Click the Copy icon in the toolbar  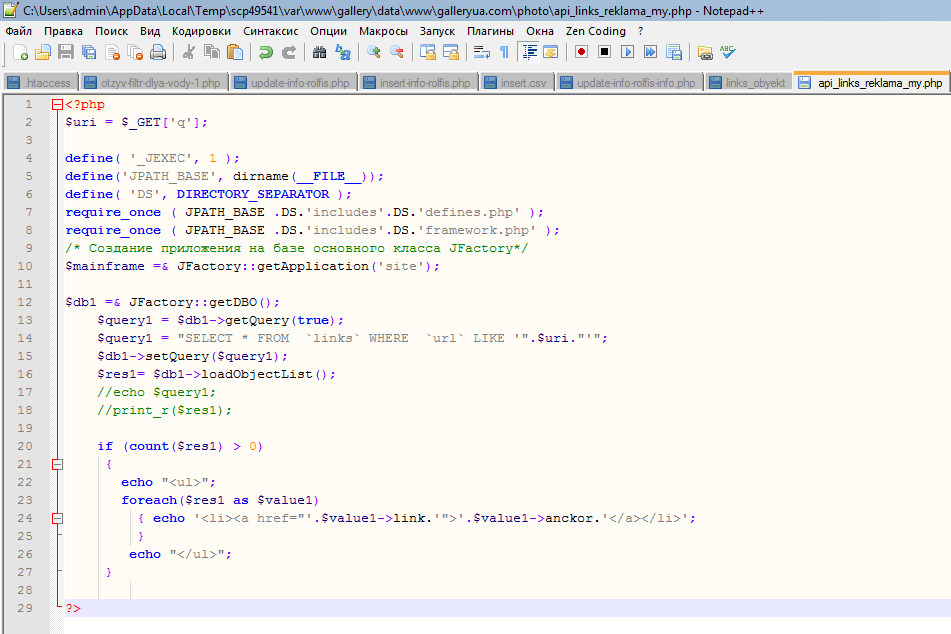[x=212, y=53]
